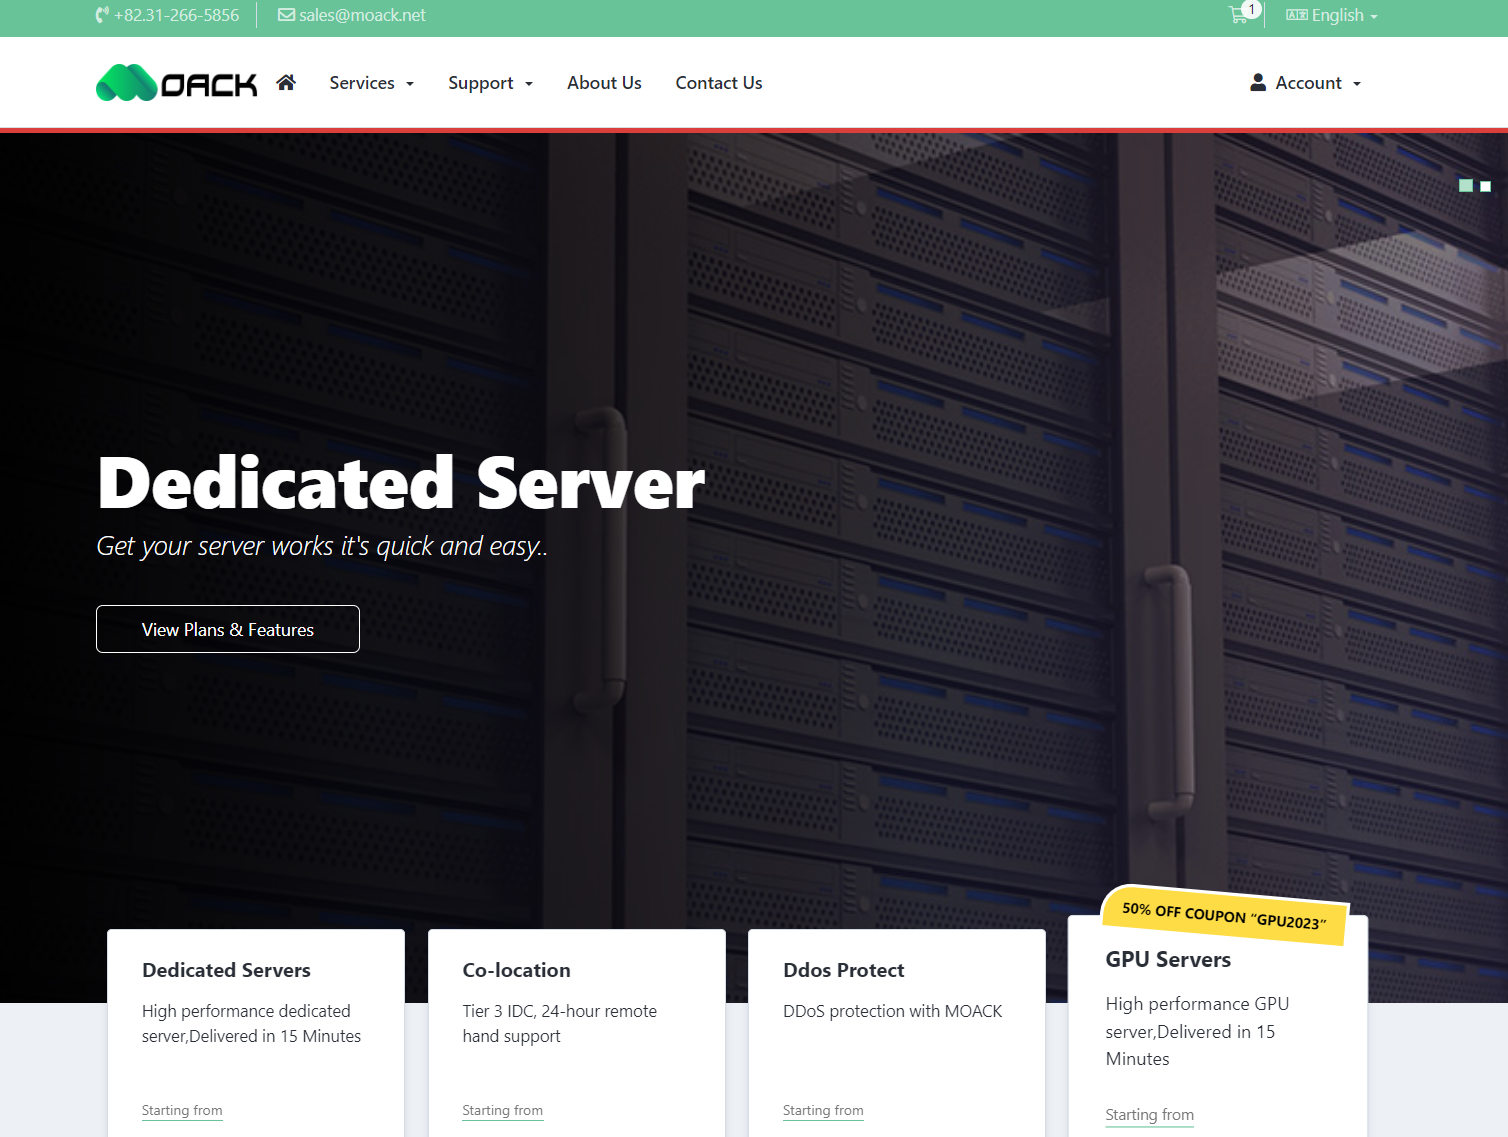Click the phone icon in top bar
This screenshot has width=1508, height=1137.
102,15
